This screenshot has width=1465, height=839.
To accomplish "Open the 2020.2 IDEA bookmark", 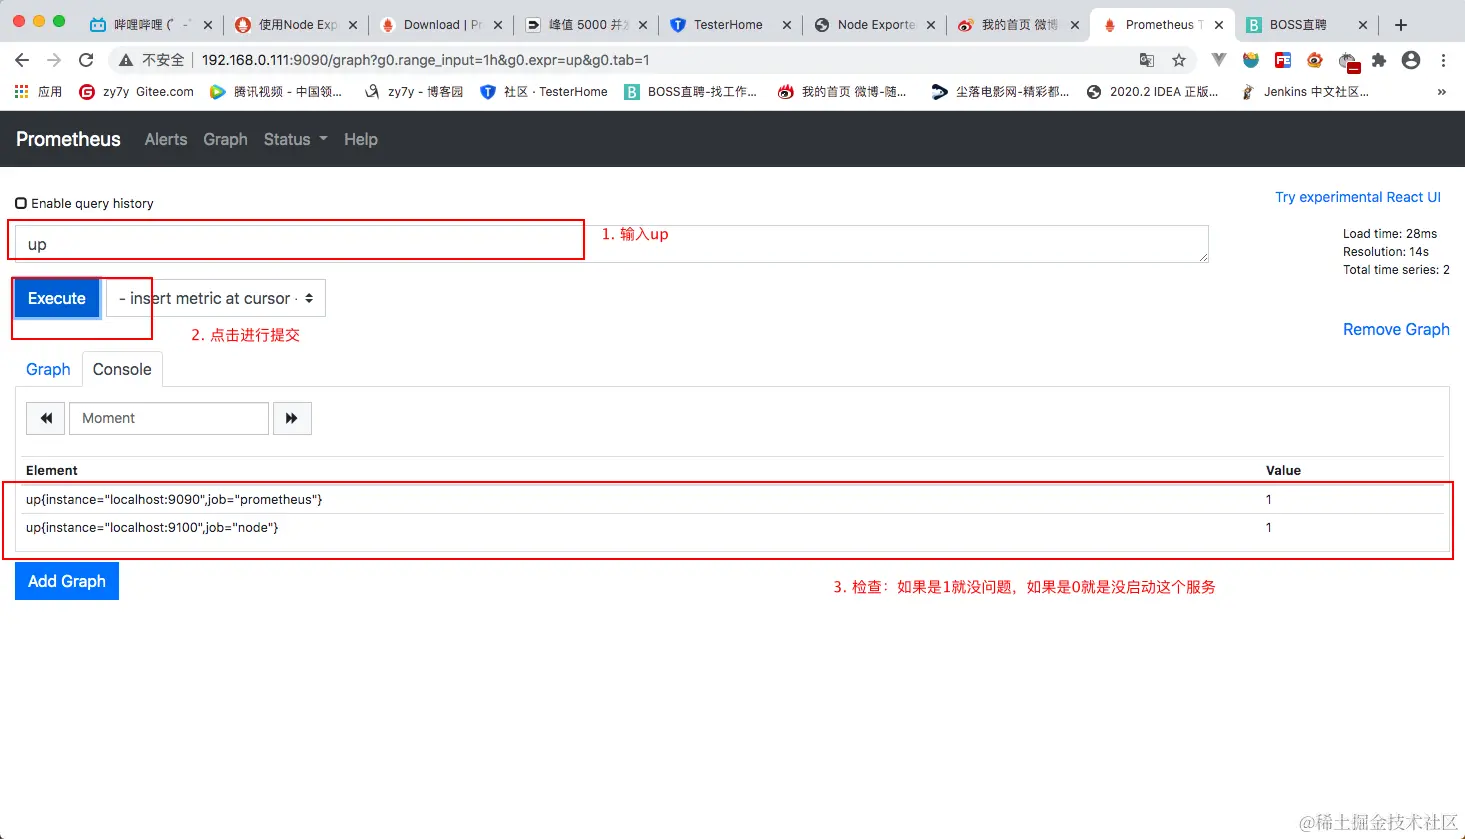I will point(1152,91).
